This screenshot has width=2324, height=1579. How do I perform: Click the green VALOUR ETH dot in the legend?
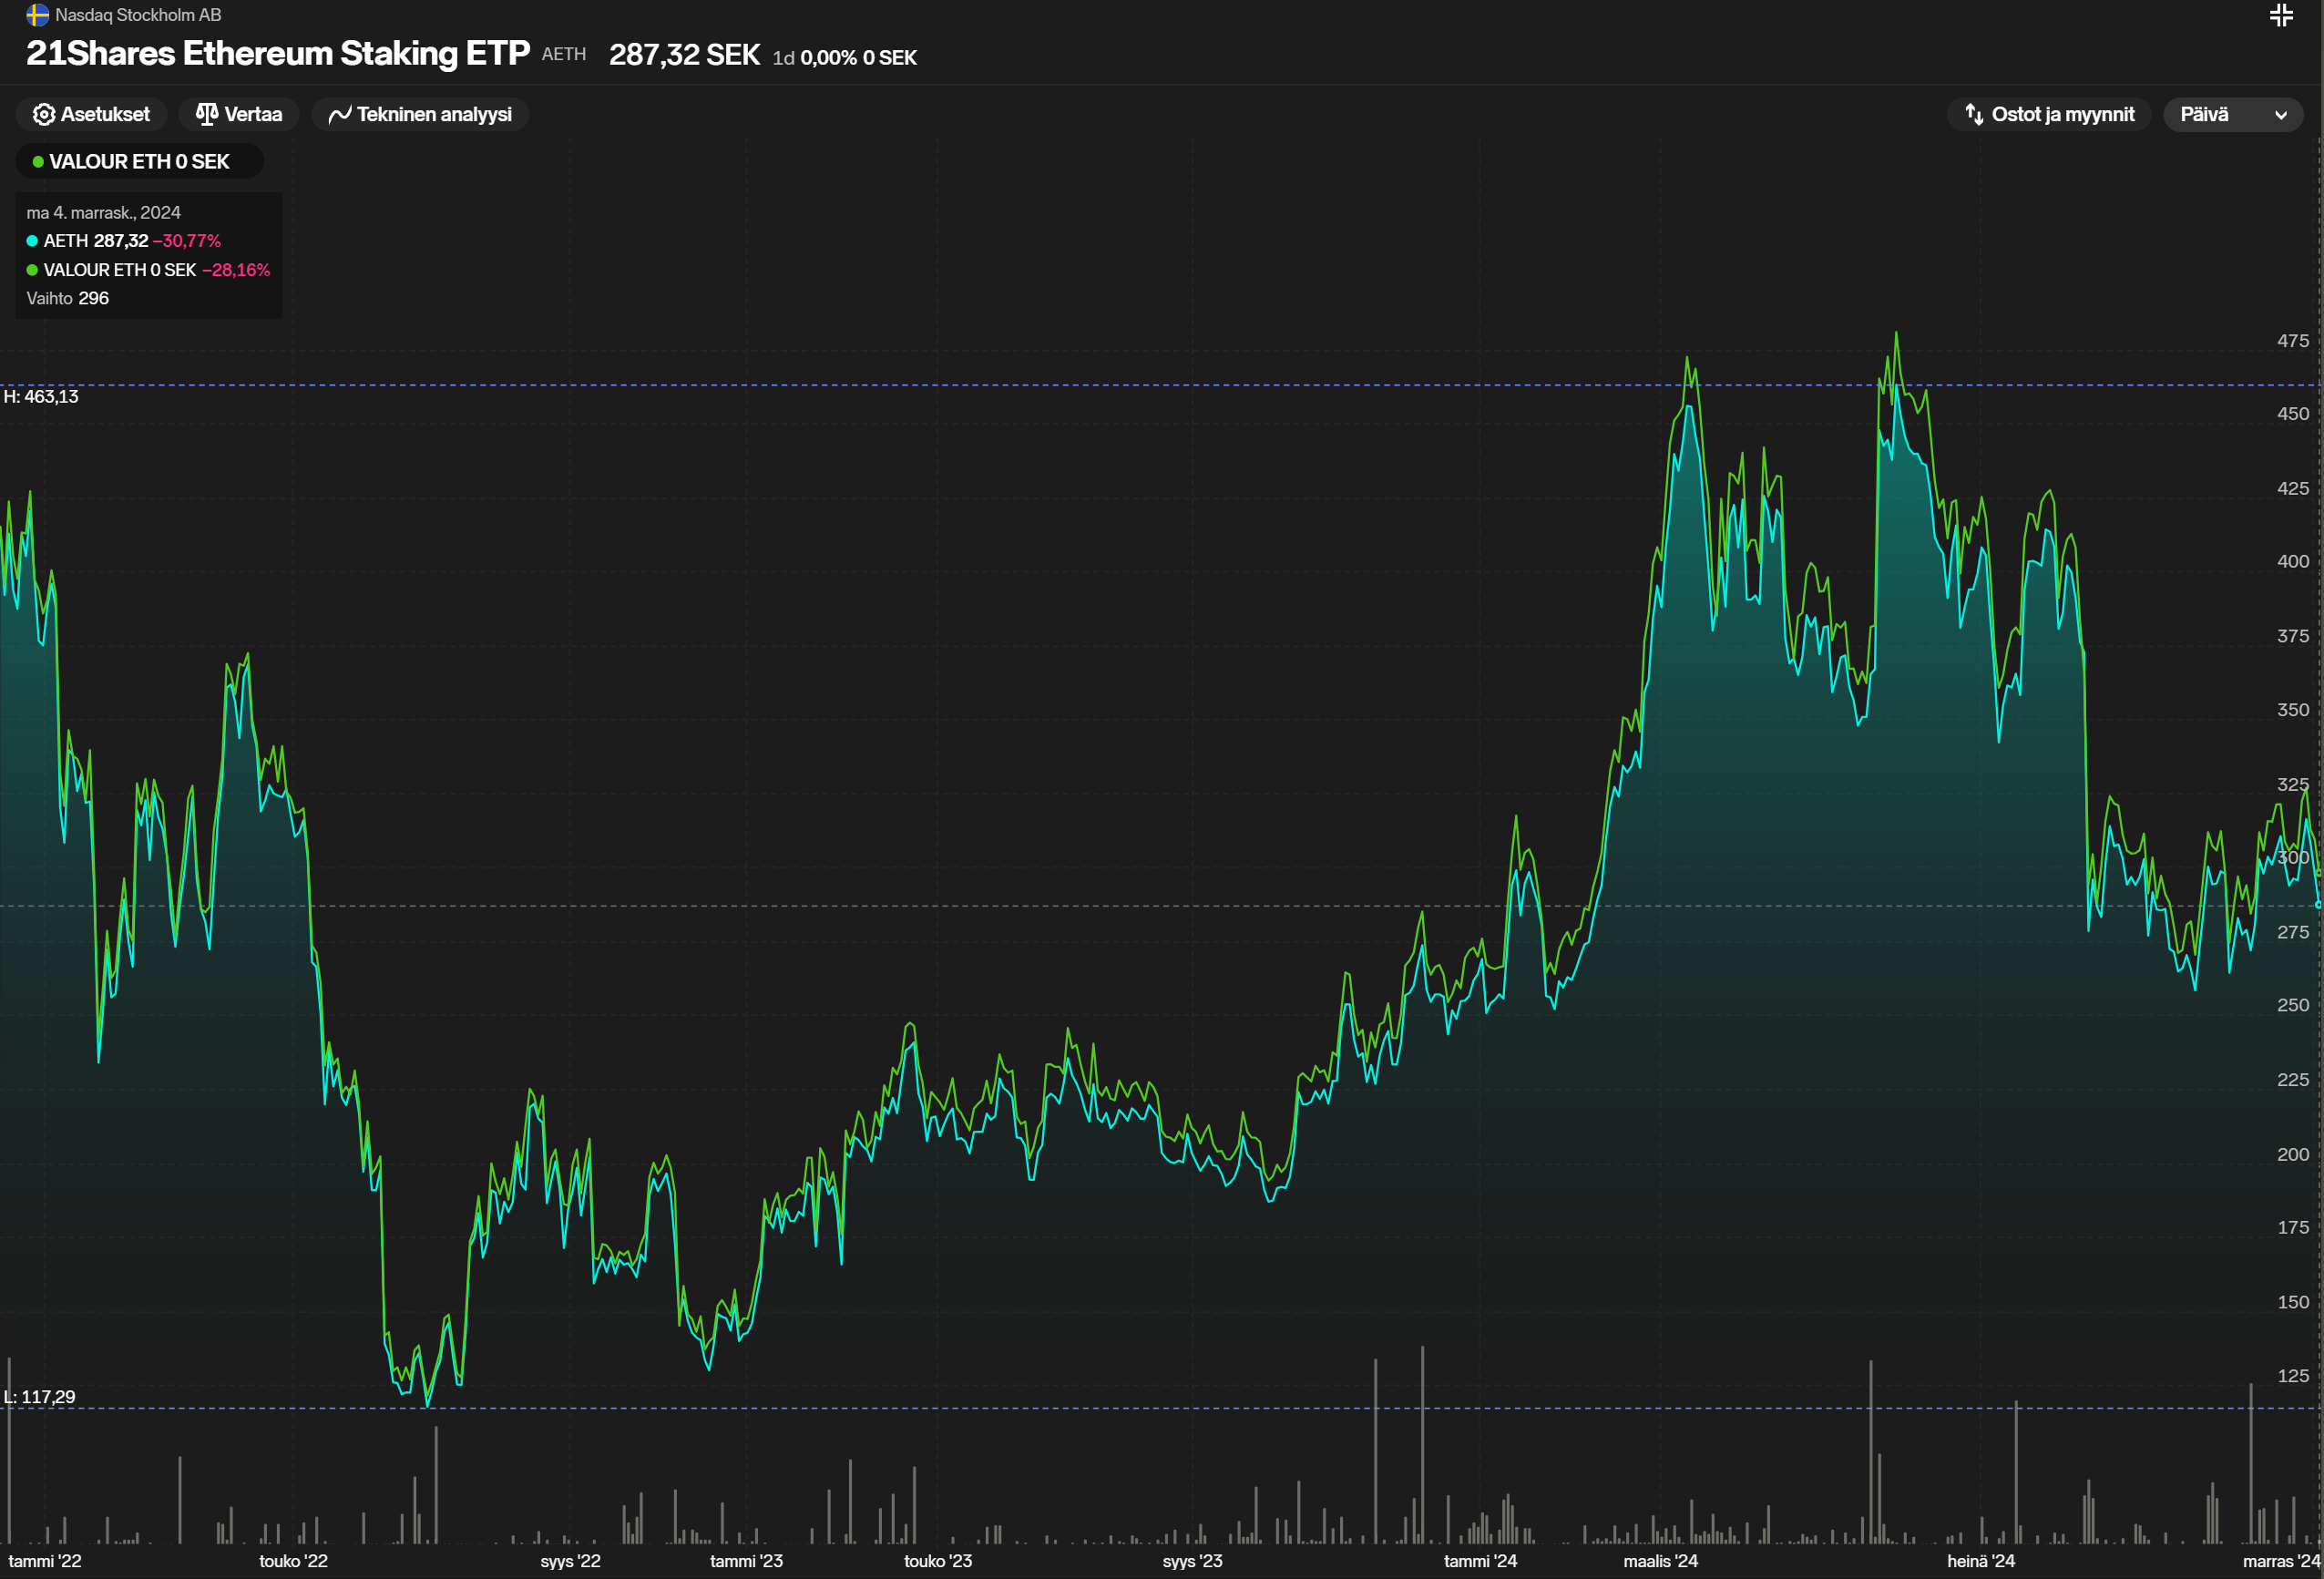32,270
